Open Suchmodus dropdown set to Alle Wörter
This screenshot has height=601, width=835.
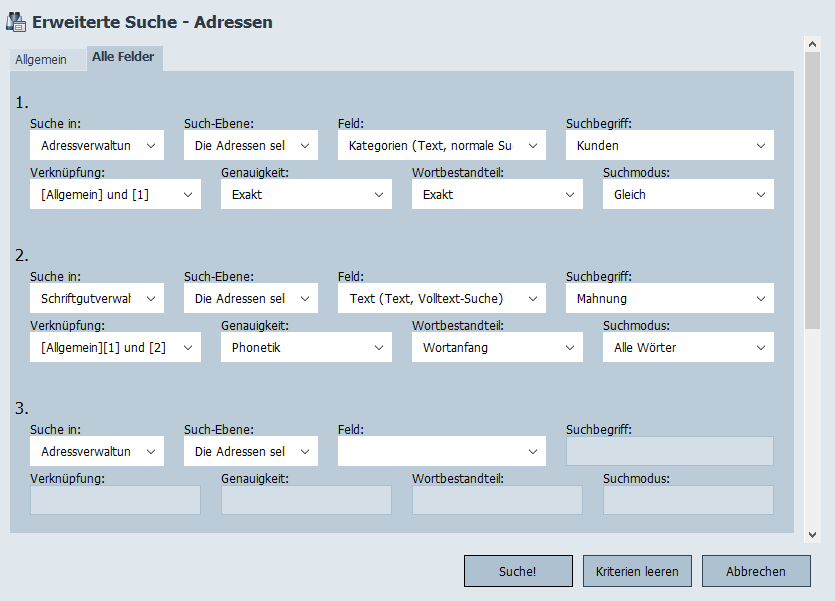pyautogui.click(x=688, y=347)
